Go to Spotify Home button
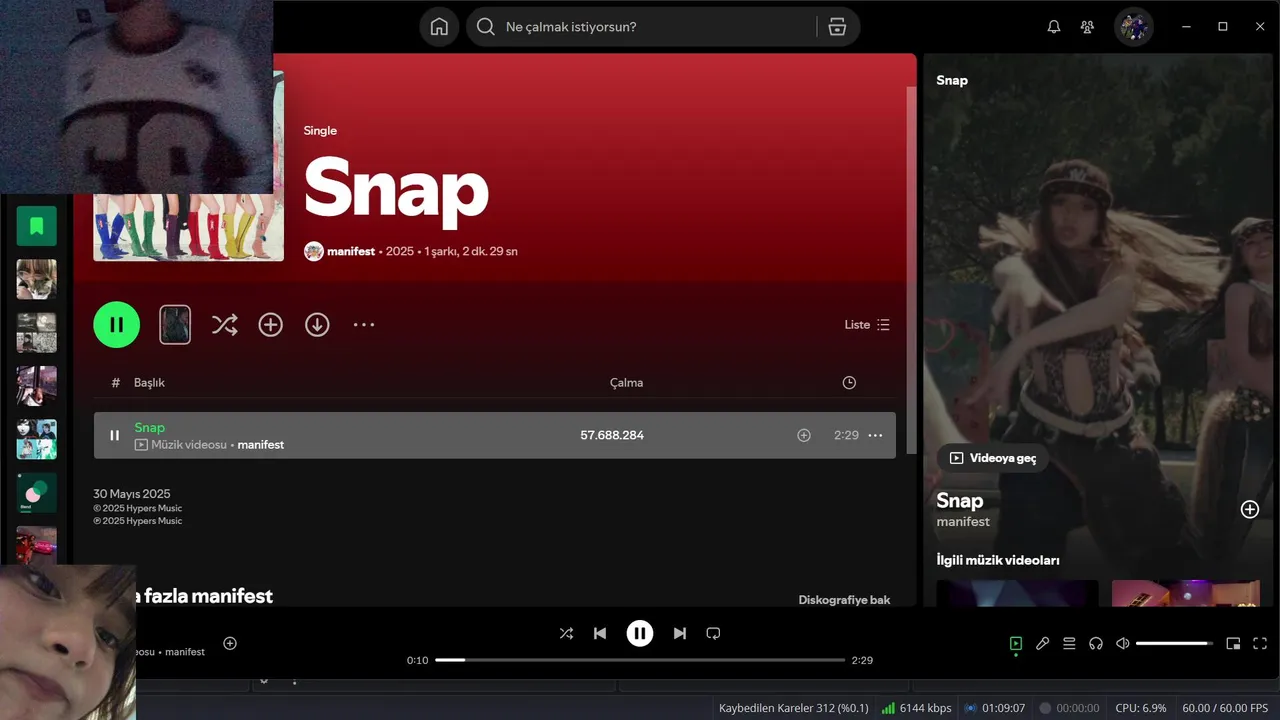Image resolution: width=1280 pixels, height=720 pixels. tap(439, 27)
